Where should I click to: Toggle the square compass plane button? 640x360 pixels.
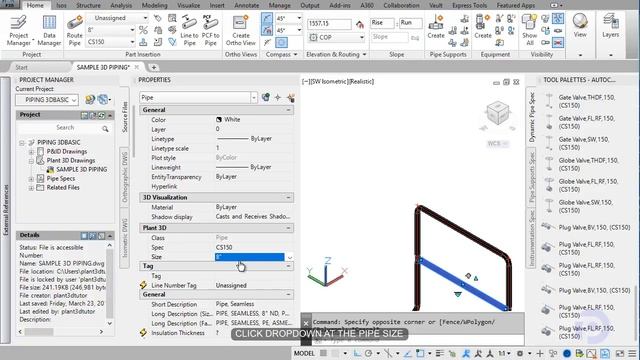[281, 42]
